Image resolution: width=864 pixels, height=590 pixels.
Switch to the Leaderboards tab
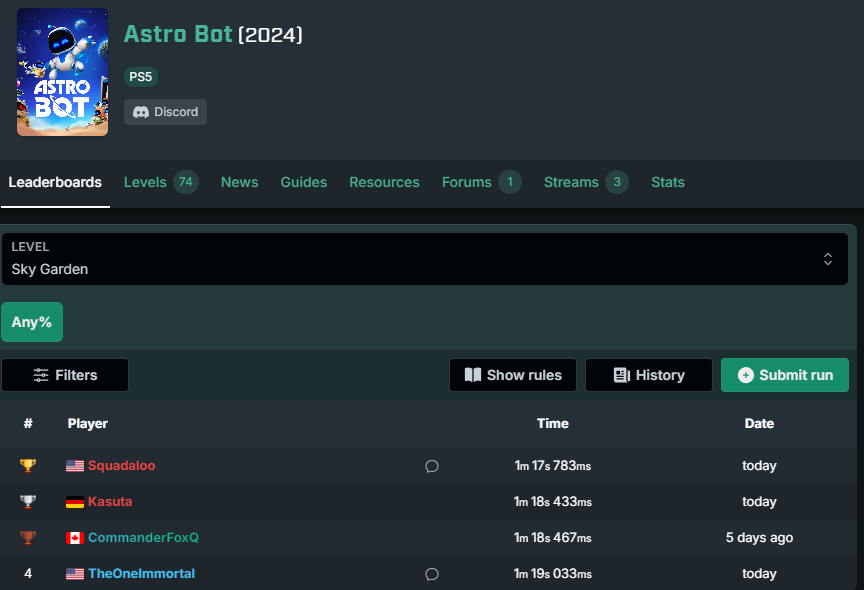[x=55, y=182]
